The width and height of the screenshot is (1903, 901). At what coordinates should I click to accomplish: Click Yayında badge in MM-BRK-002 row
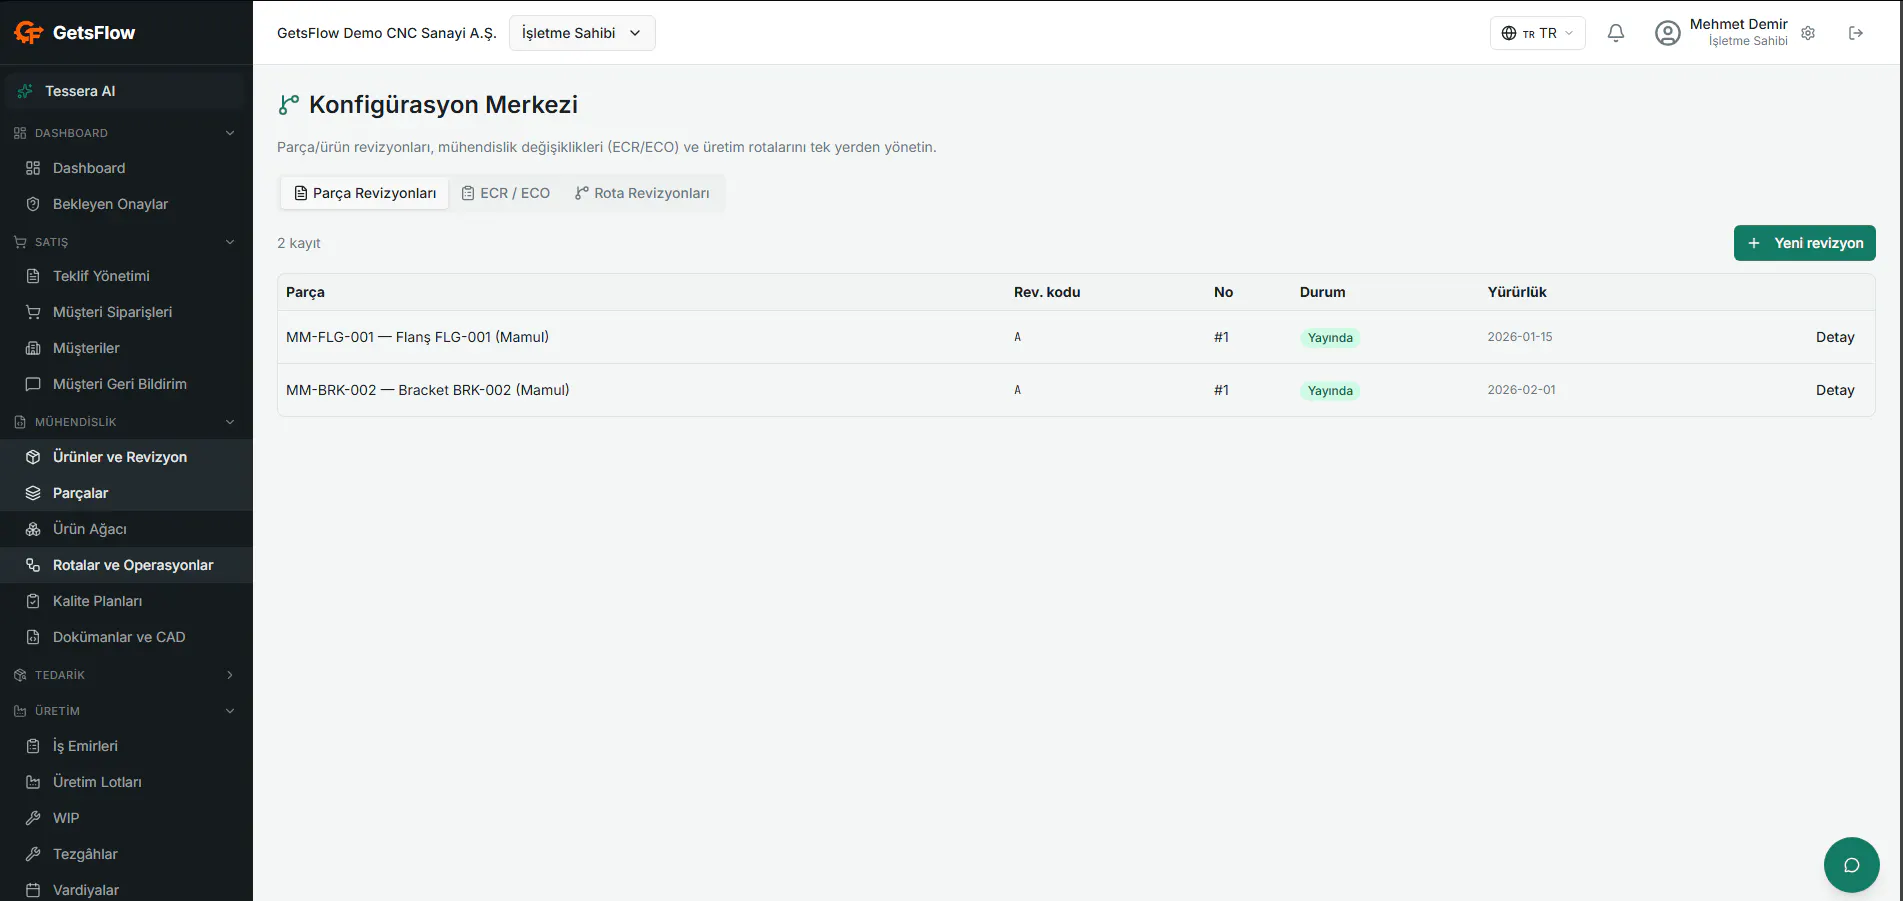[1330, 391]
